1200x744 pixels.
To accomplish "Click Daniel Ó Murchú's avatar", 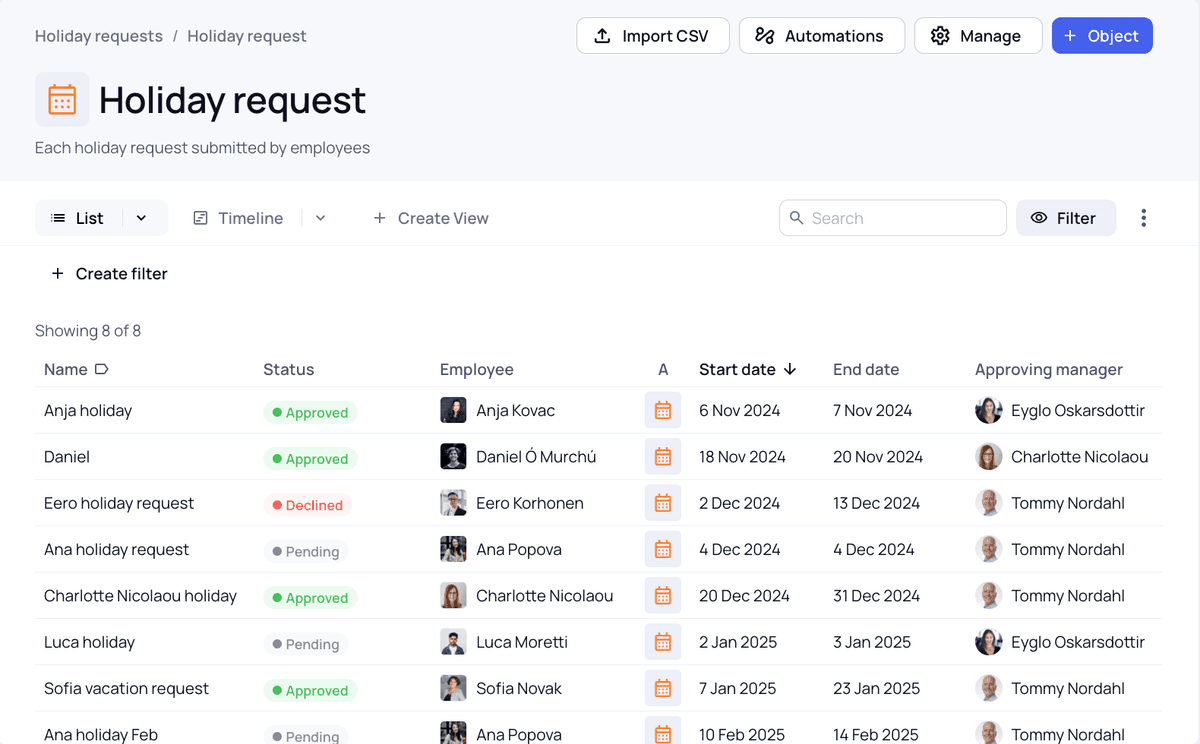I will 453,457.
